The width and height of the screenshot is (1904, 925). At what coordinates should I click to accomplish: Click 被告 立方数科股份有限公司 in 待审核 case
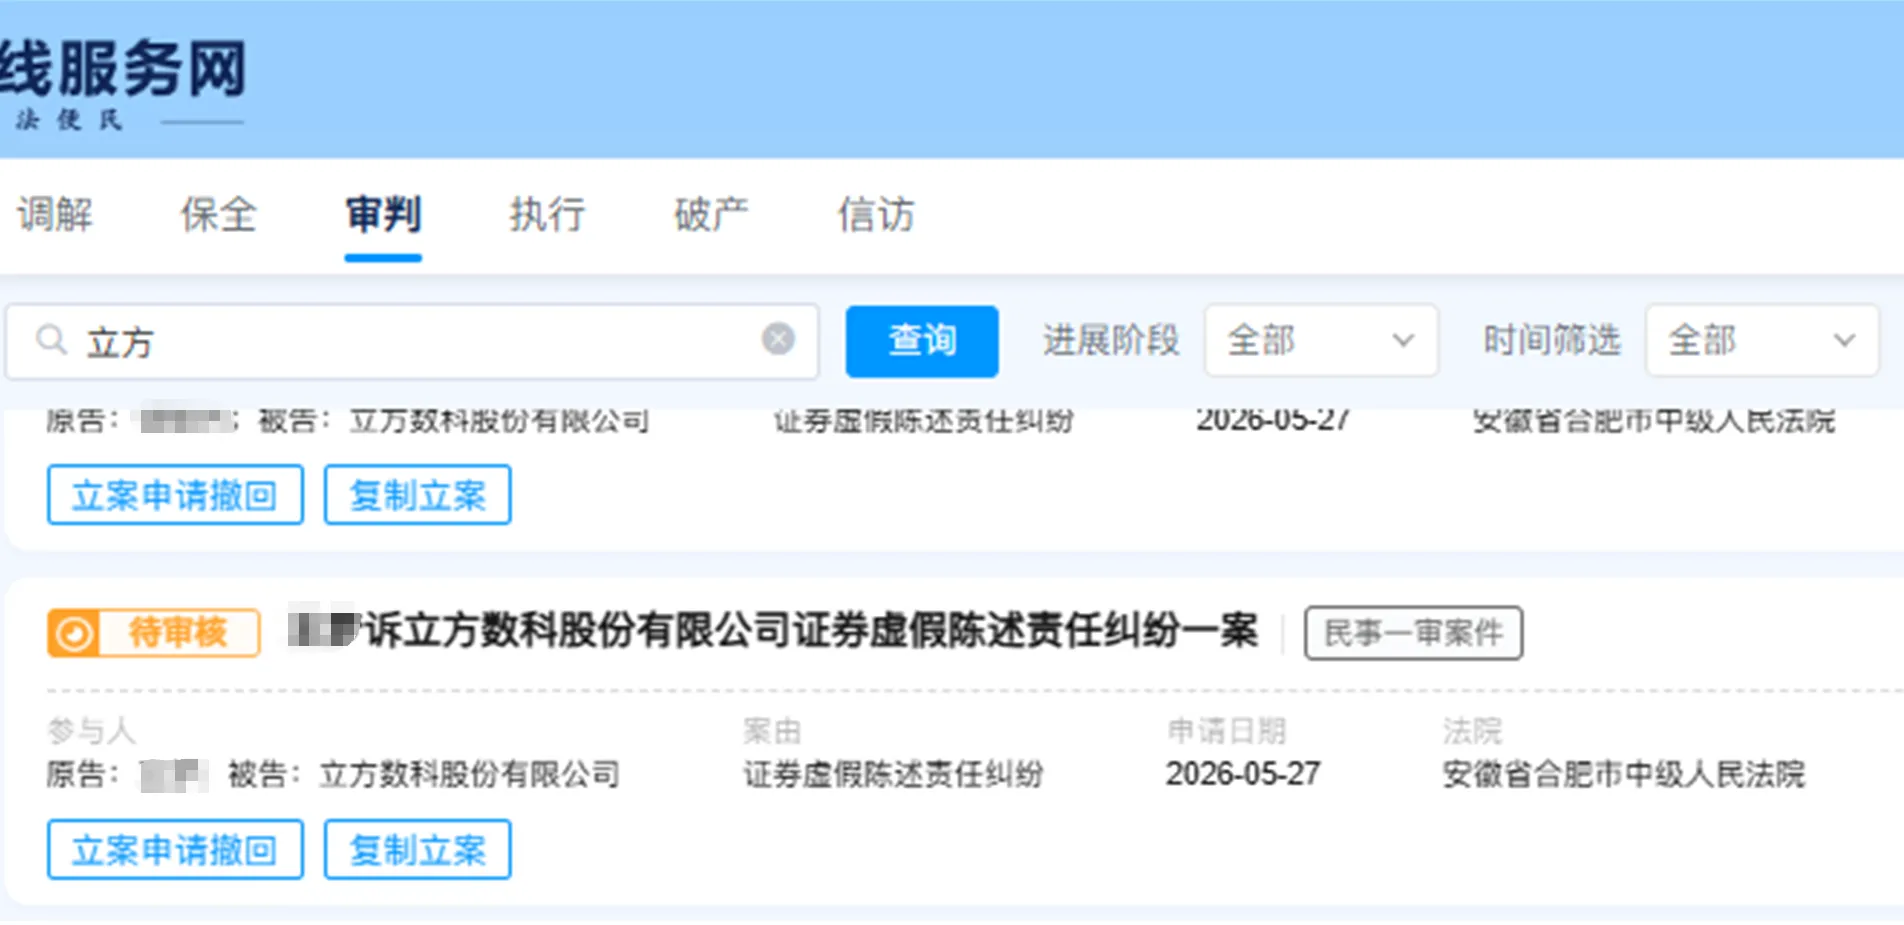coord(424,774)
